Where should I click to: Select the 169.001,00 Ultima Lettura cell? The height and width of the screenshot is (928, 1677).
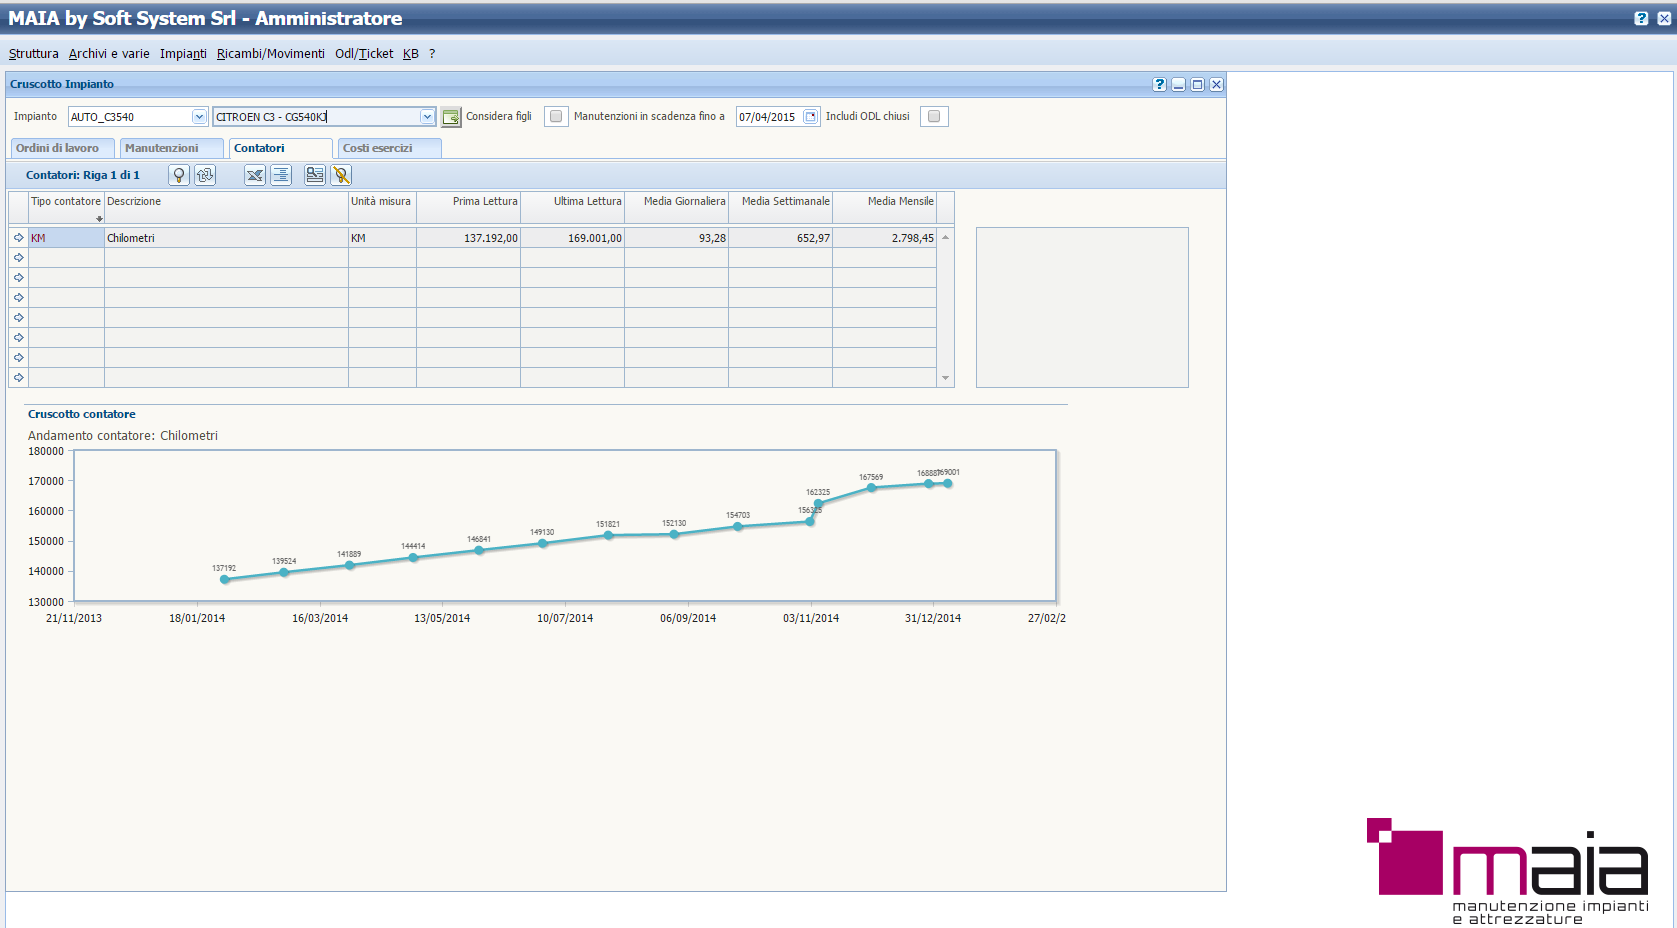[572, 238]
